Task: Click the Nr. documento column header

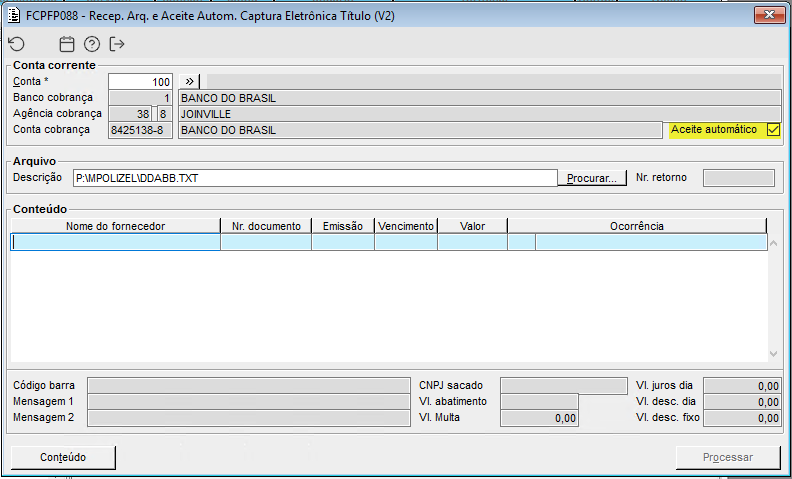Action: point(265,226)
